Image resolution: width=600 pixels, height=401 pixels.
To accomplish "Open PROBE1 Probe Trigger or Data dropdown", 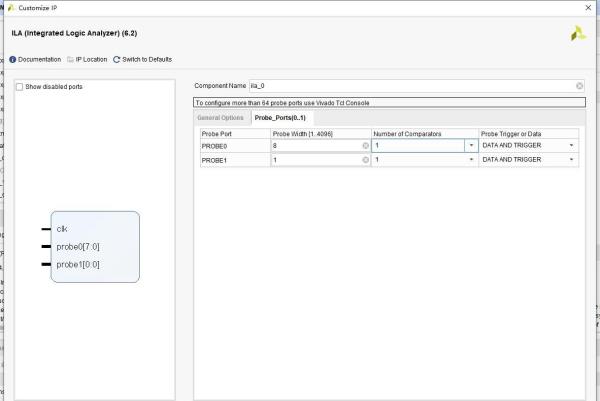I will point(571,160).
